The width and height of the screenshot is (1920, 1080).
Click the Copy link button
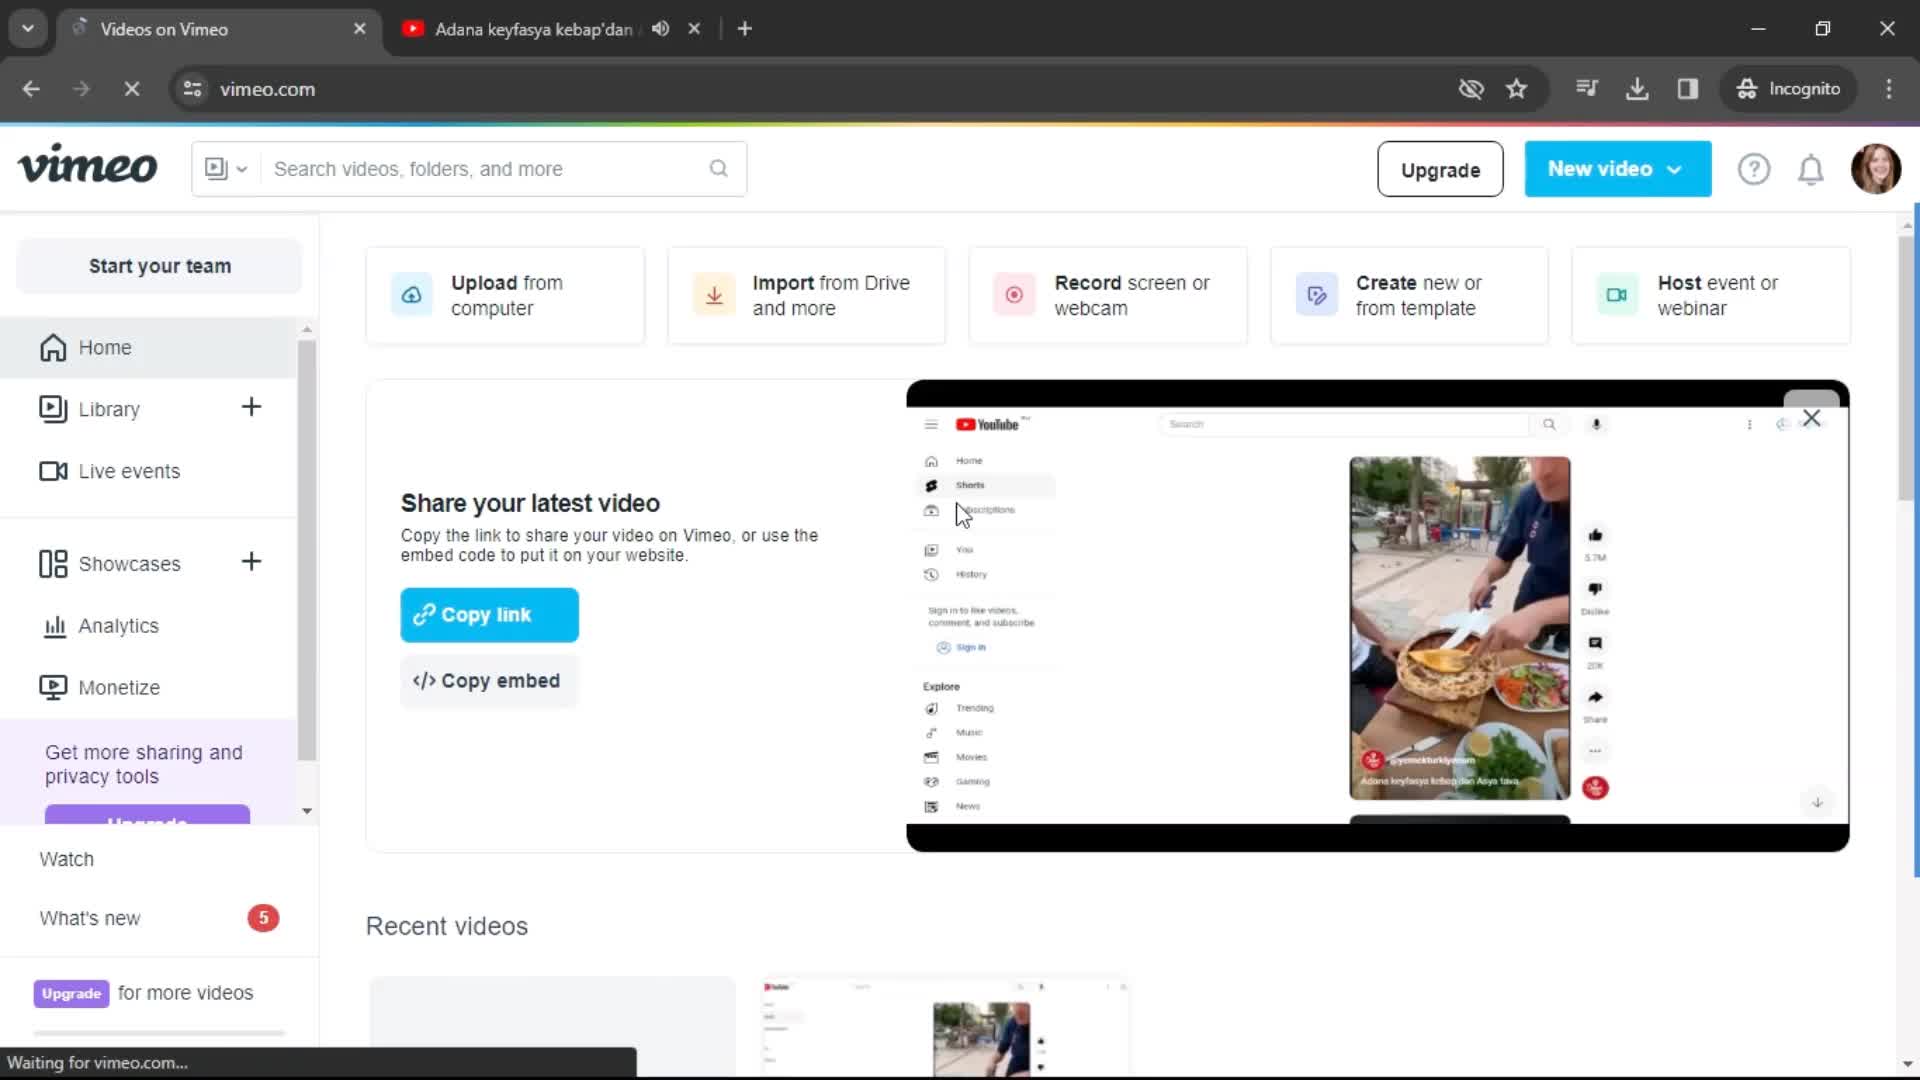click(489, 615)
